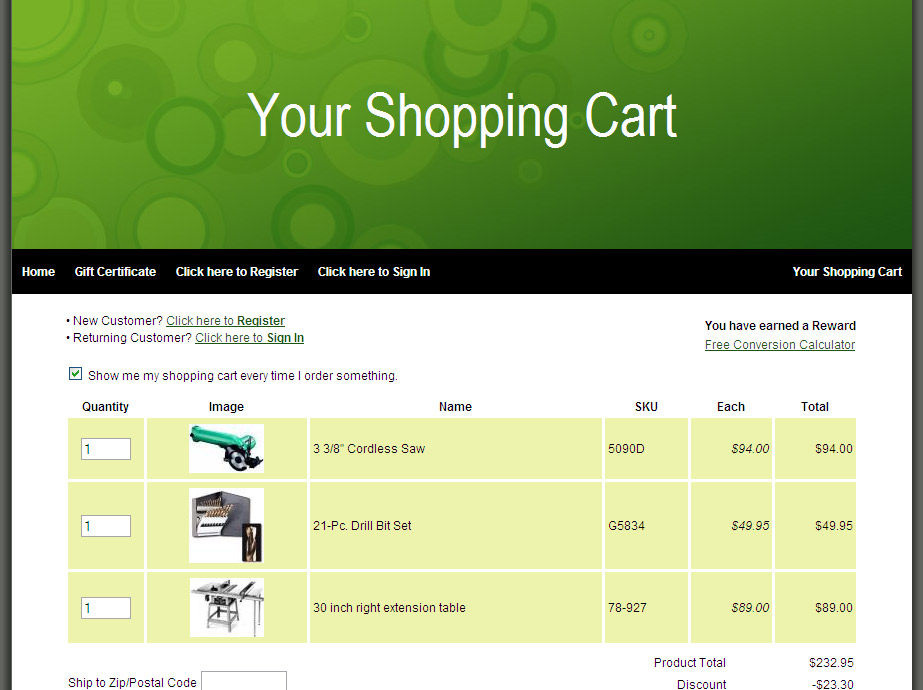Viewport: 923px width, 690px height.
Task: Focus the Cordless Saw quantity field
Action: [x=106, y=449]
